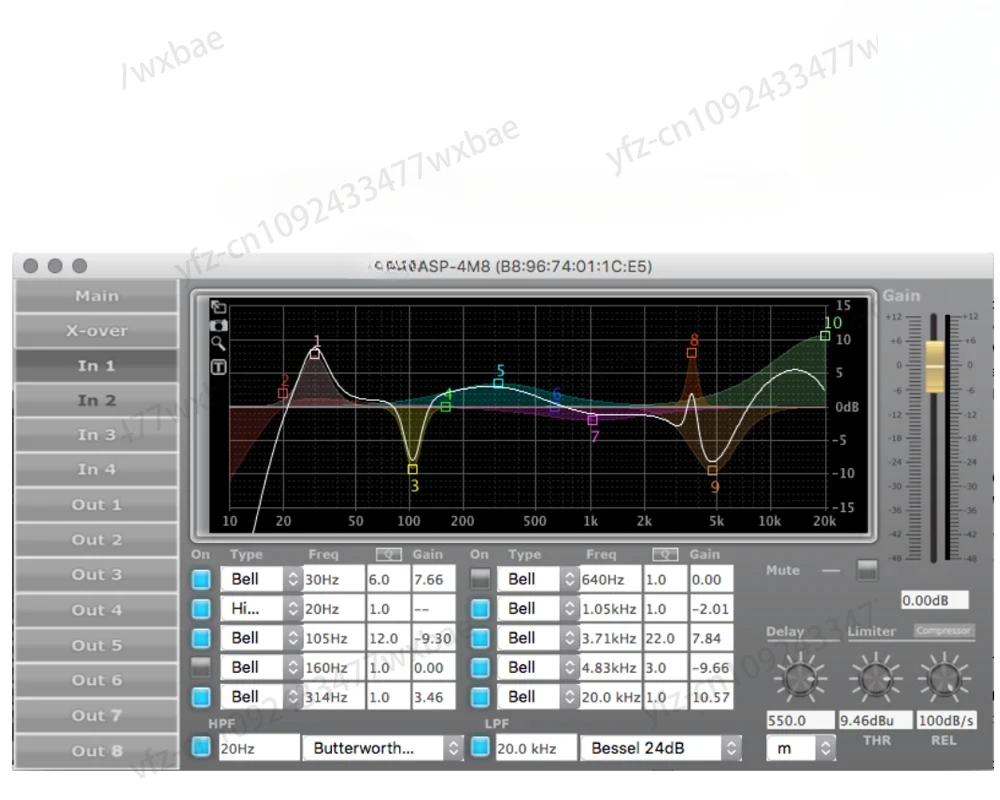Click the Limiter REL knob

point(944,679)
